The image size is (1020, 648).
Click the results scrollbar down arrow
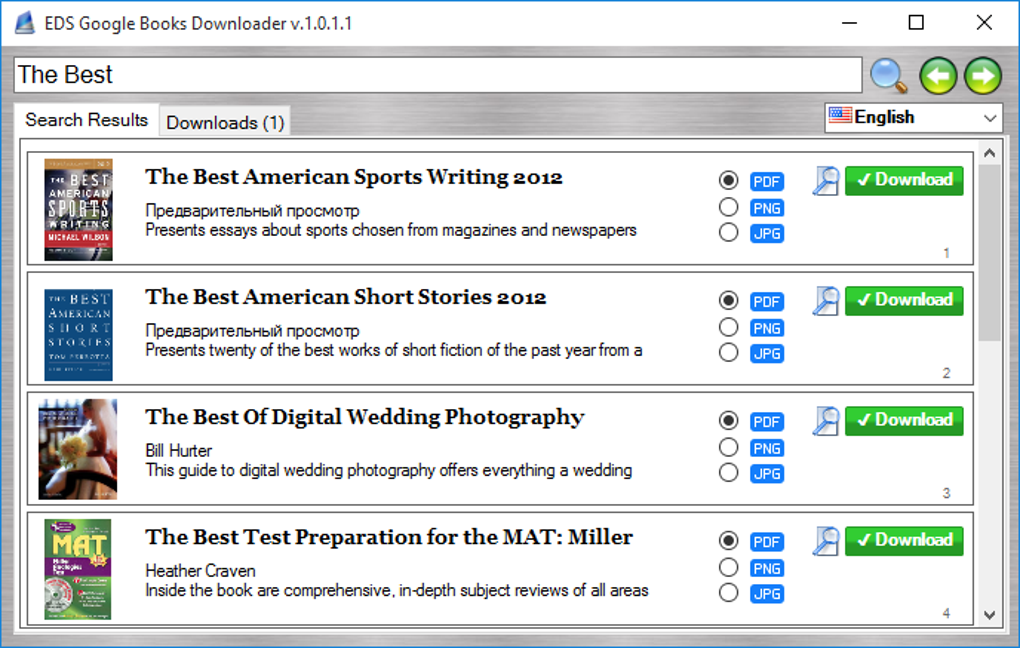pos(989,615)
